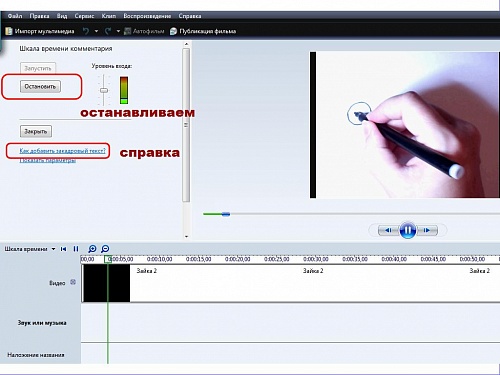The width and height of the screenshot is (500, 375).
Task: Click the Import Media toolbar icon
Action: pyautogui.click(x=9, y=31)
